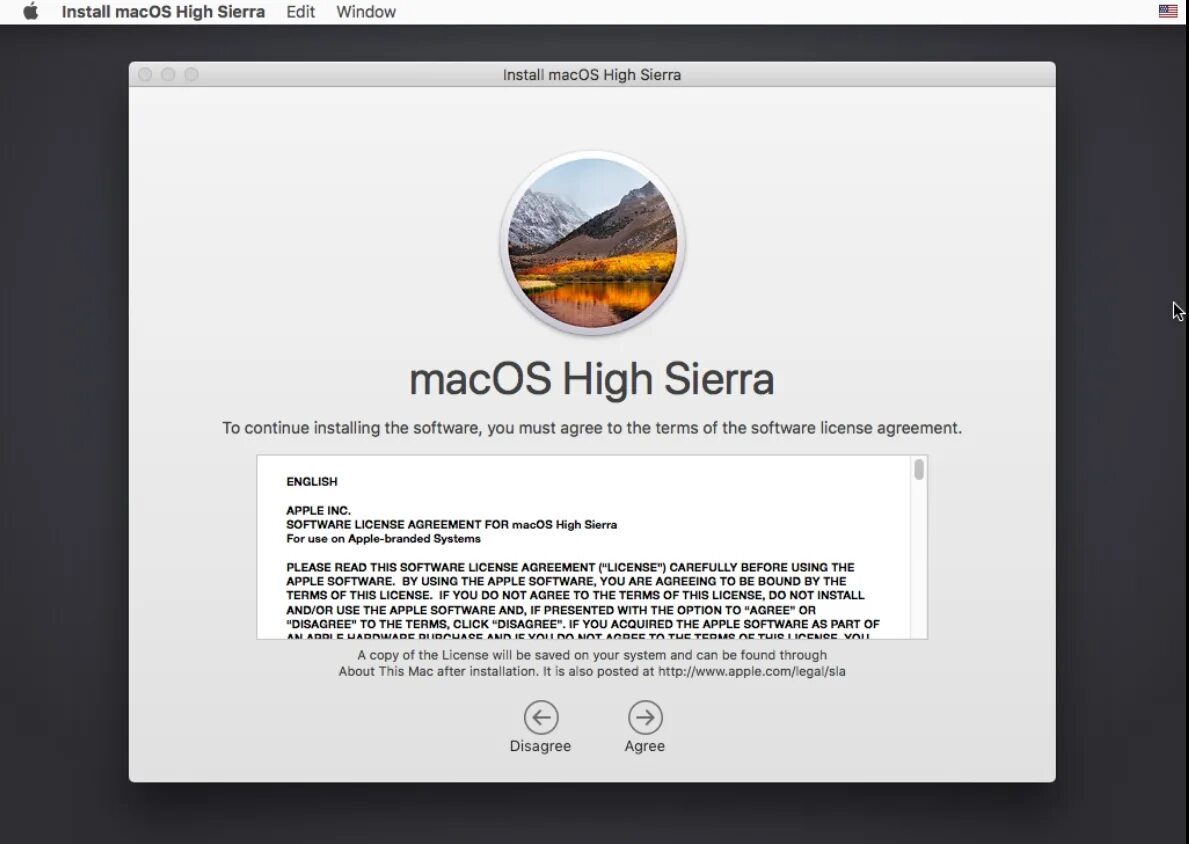
Task: Click the US flag input source icon
Action: tap(1168, 11)
